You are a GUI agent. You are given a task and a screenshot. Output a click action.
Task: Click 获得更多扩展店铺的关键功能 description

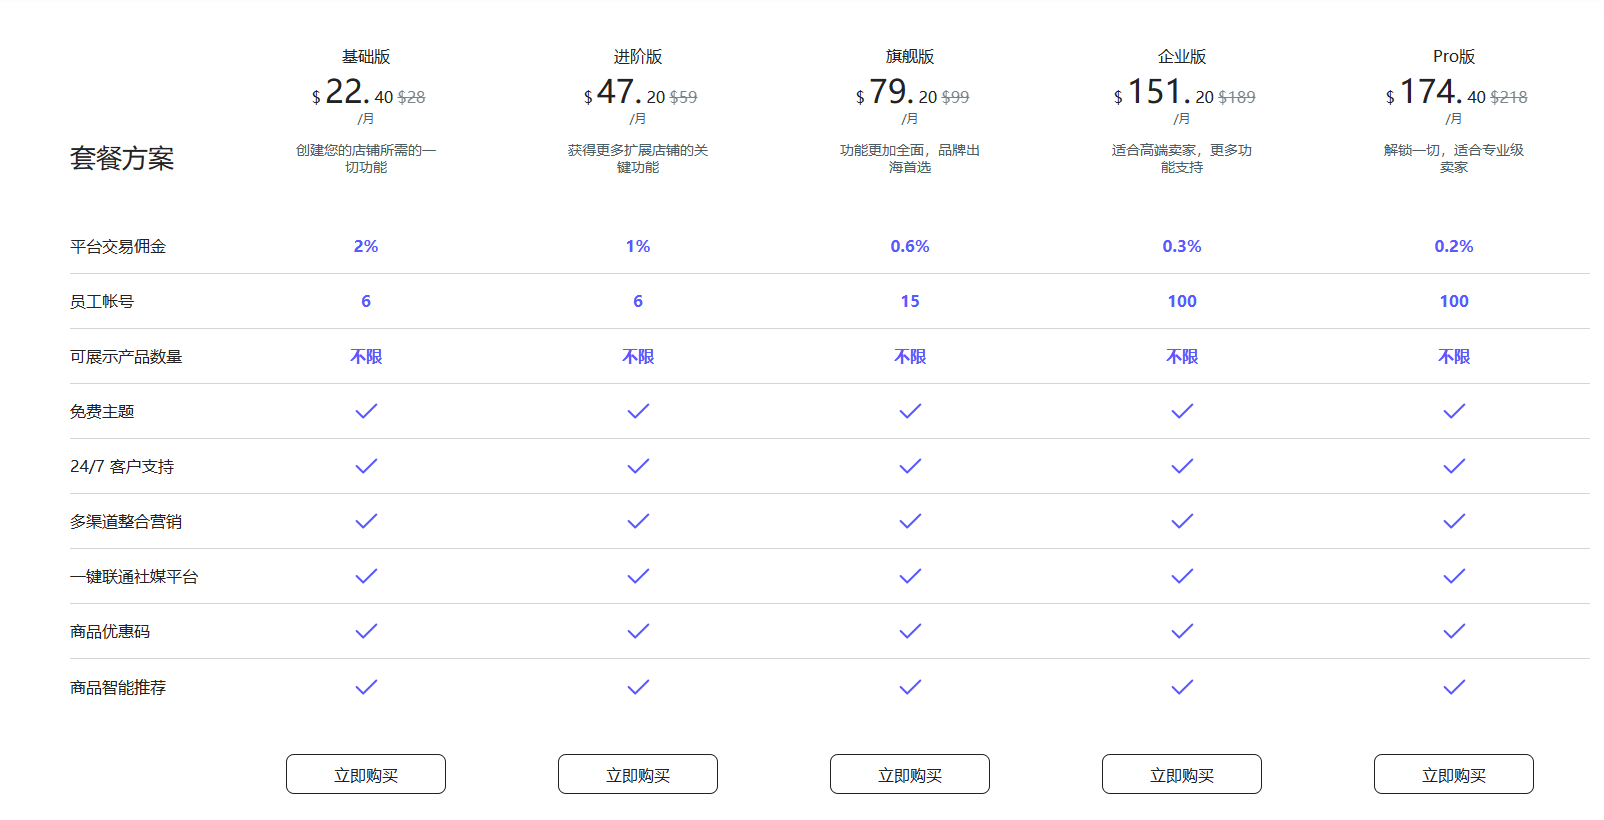pos(638,158)
